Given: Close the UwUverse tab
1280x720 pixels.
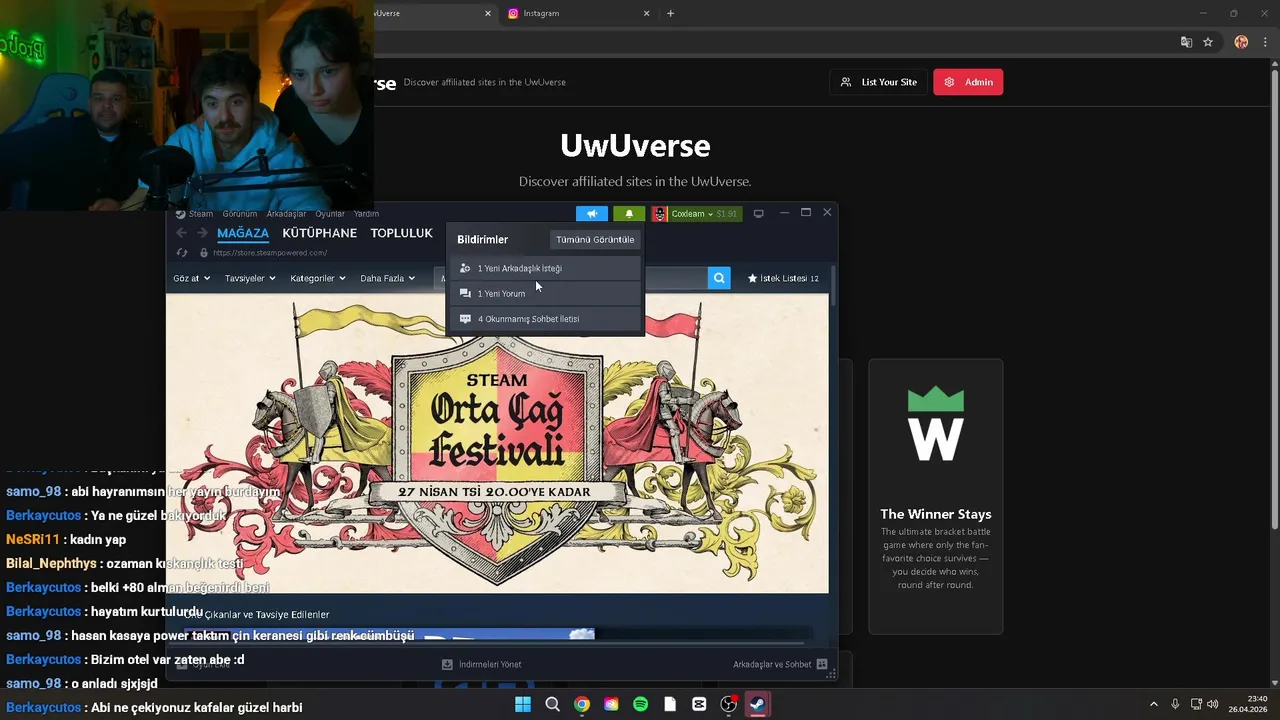Looking at the screenshot, I should point(488,13).
